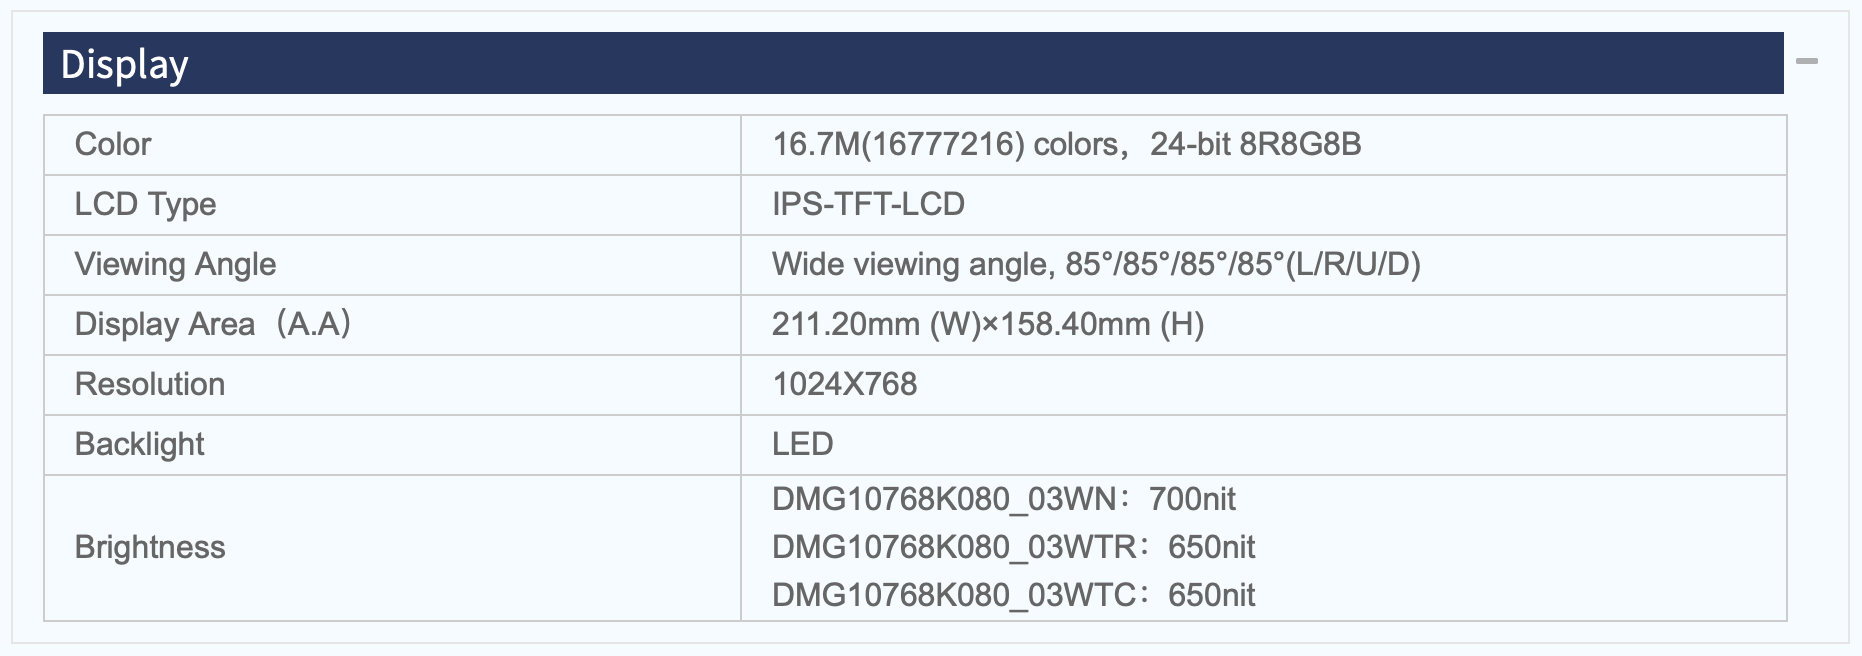
Task: Click the Wide viewing angle 85° value
Action: pos(1096,264)
